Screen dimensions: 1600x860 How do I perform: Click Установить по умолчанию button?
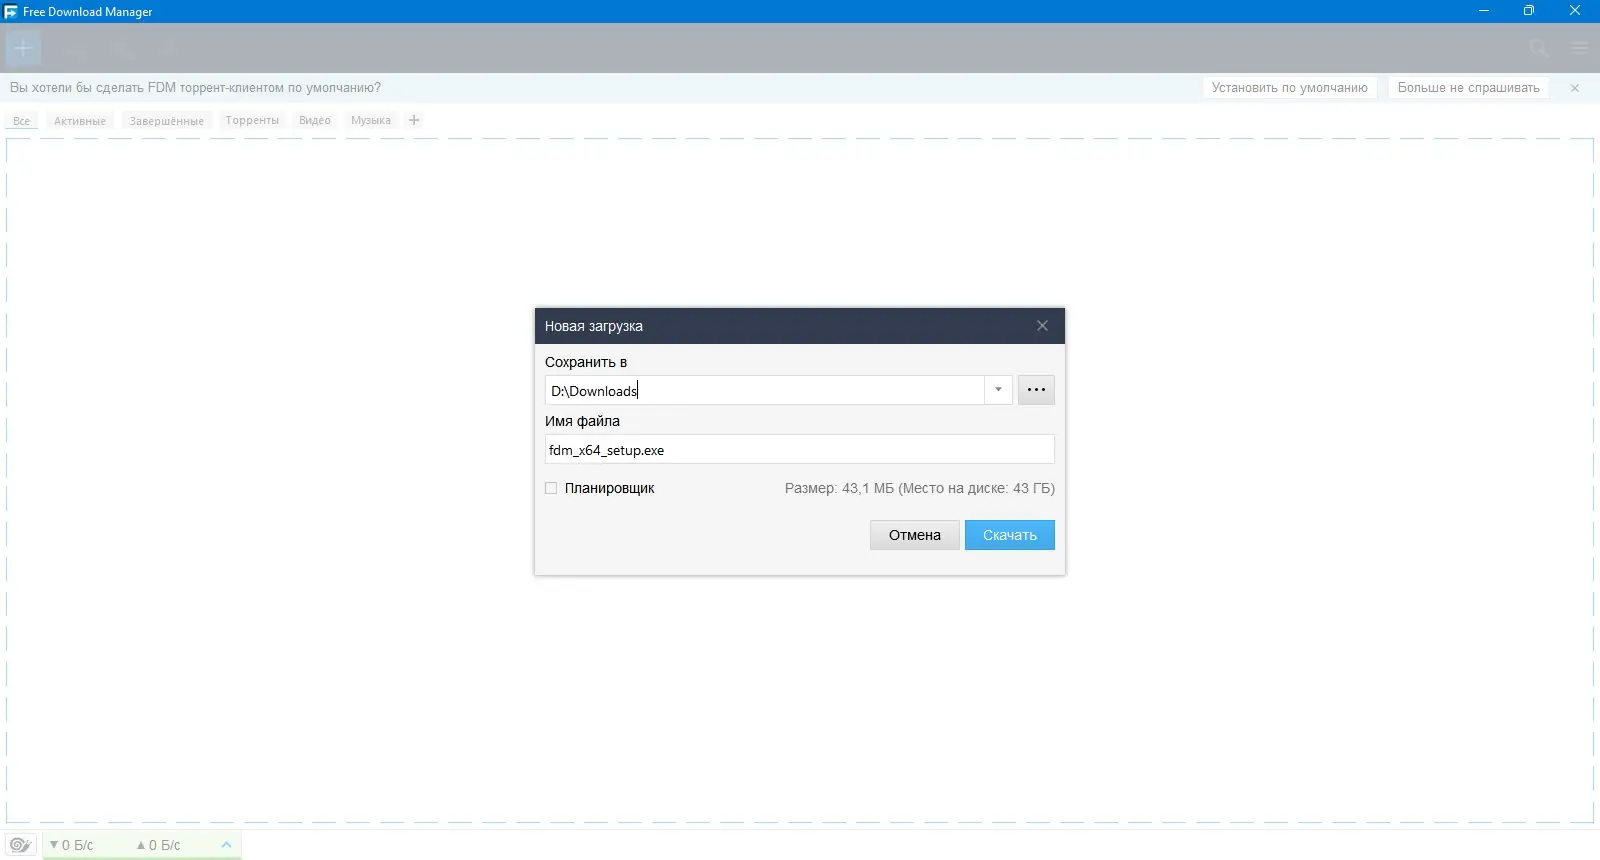pyautogui.click(x=1289, y=88)
